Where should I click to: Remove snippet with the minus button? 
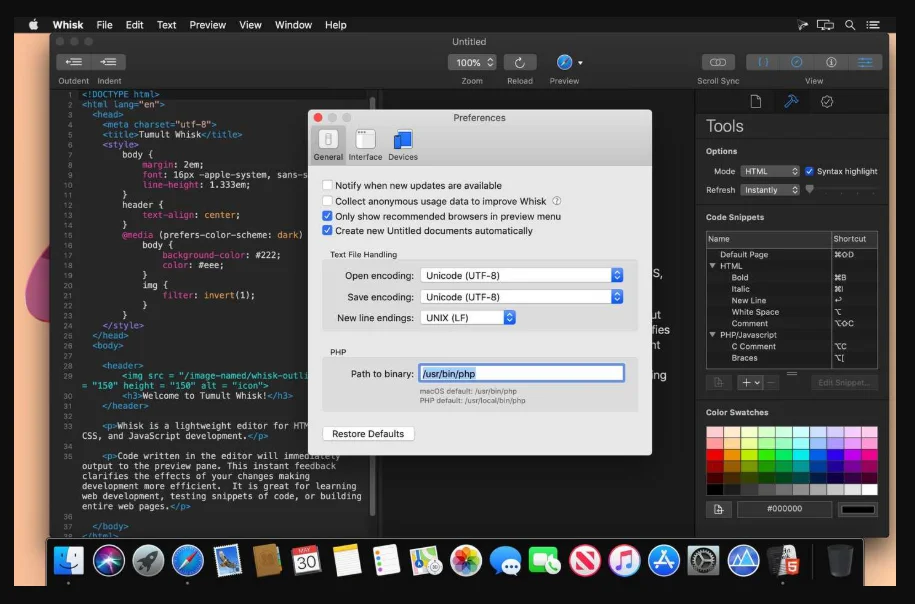771,383
